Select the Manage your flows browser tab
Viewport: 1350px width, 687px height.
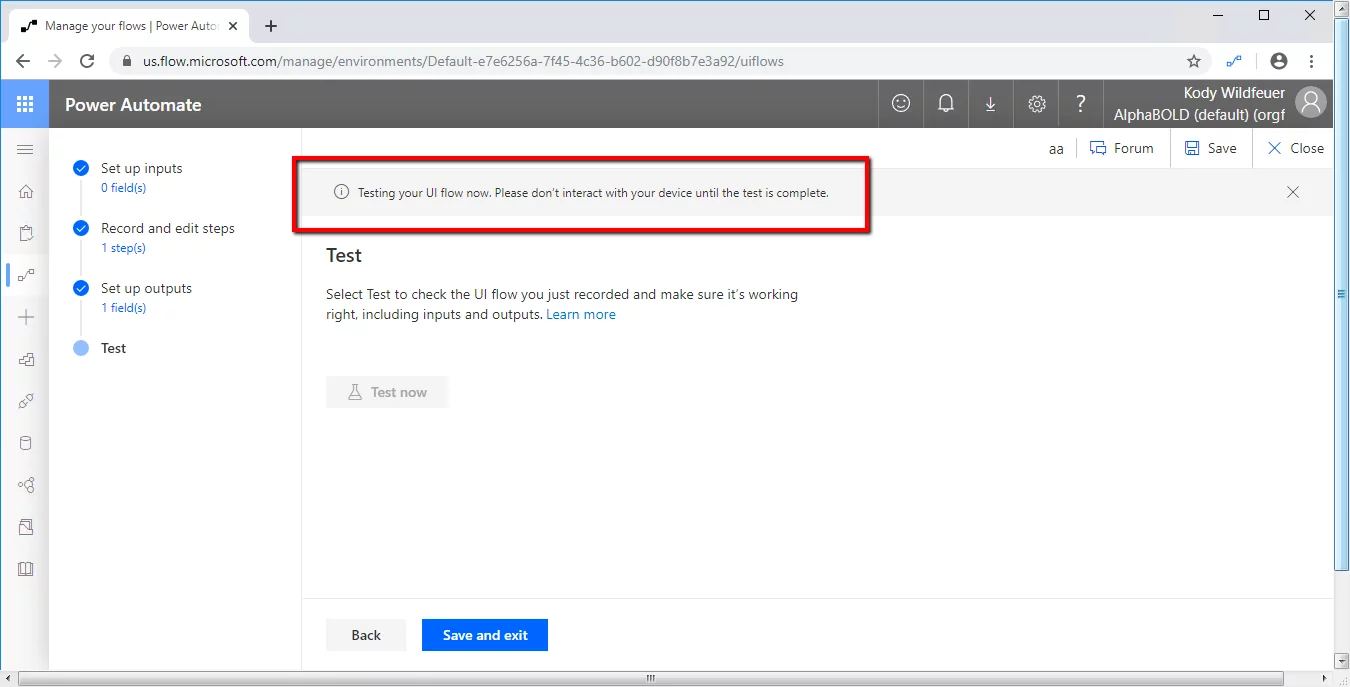(129, 26)
